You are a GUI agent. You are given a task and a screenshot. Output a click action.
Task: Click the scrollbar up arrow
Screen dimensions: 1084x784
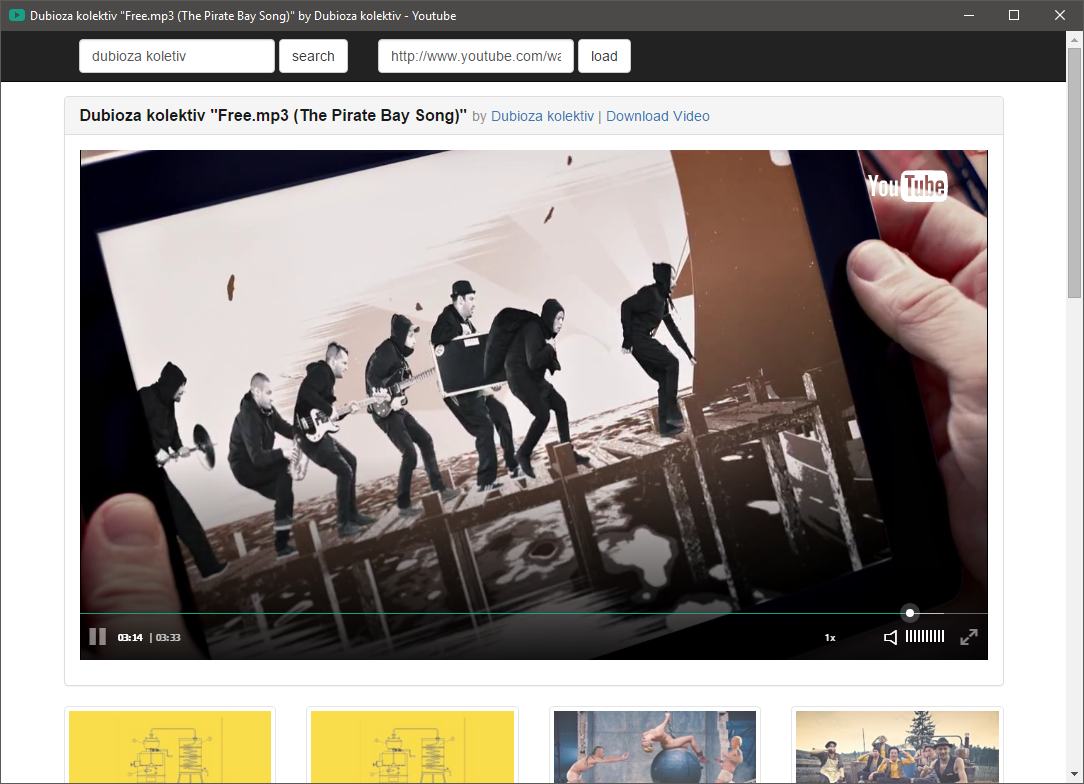[1074, 39]
